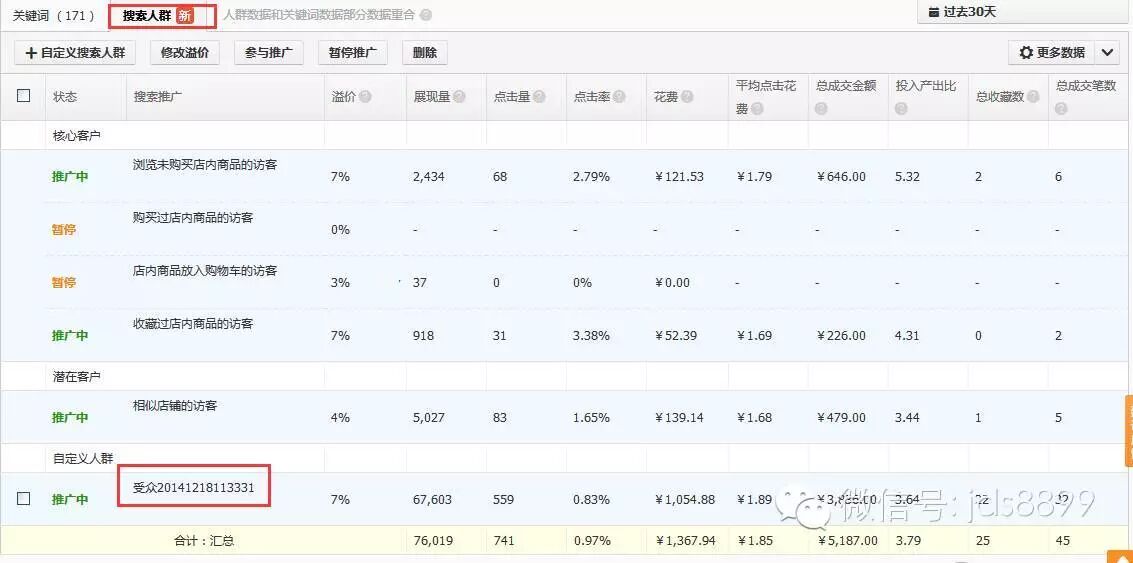Viewport: 1133px width, 563px height.
Task: Click 暂停 status of 店内商品放入购物车的访客
Action: pos(64,283)
